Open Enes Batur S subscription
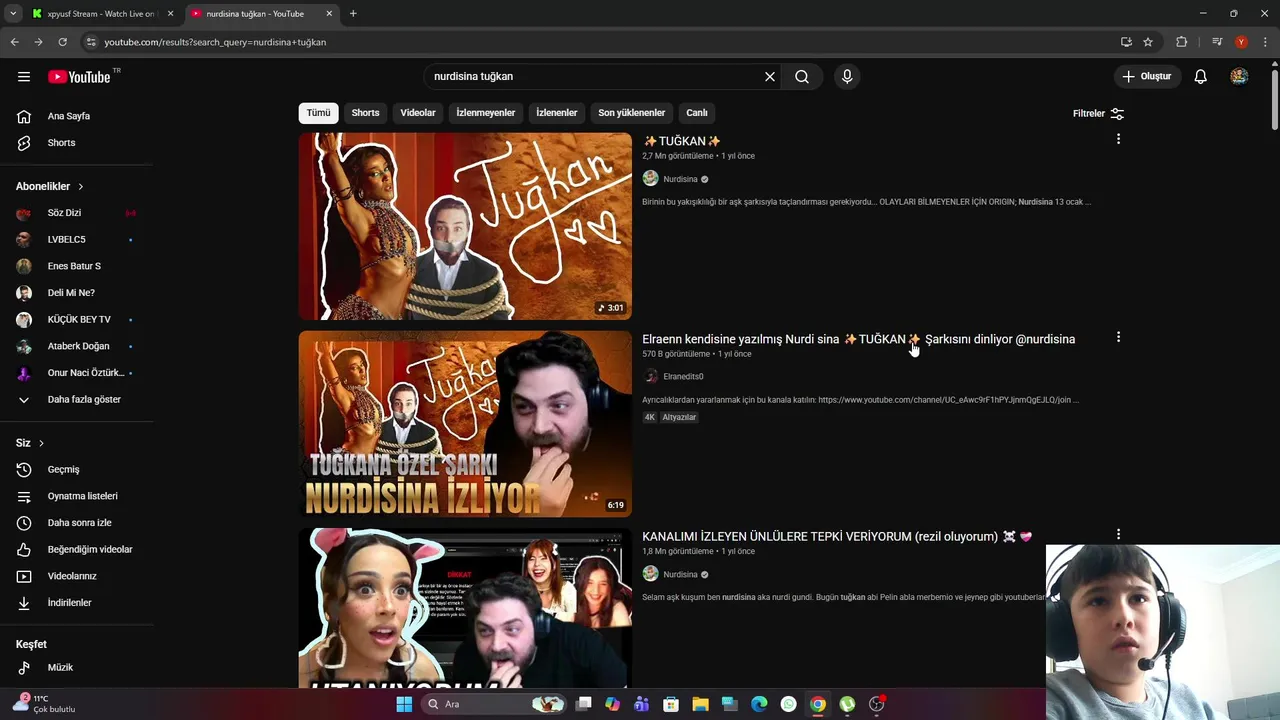Image resolution: width=1280 pixels, height=720 pixels. [x=76, y=266]
